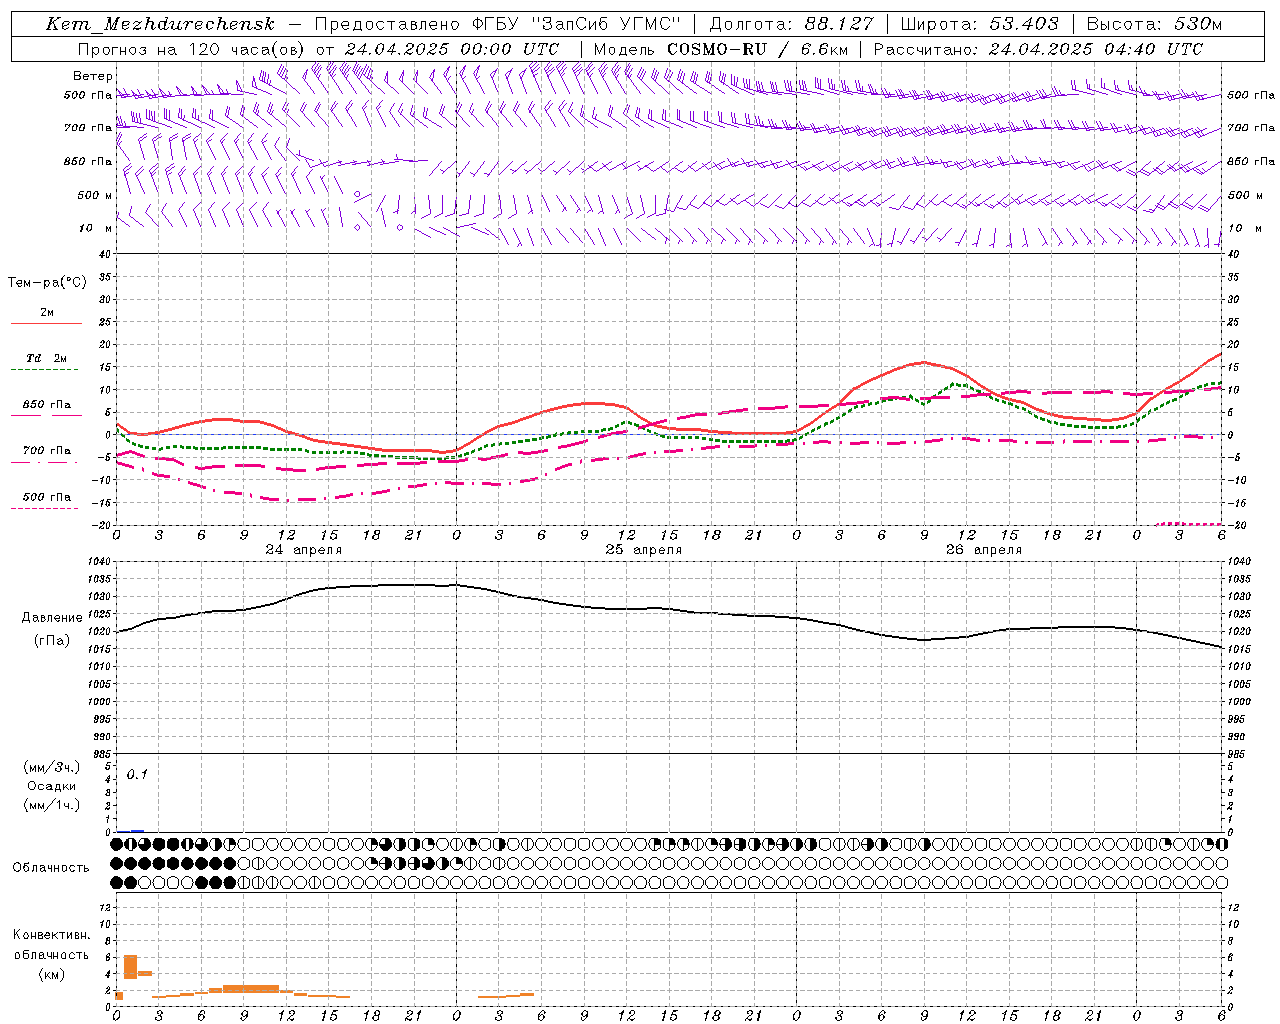Click the left-side '500 м' wind level label
This screenshot has height=1024, width=1280.
95,195
